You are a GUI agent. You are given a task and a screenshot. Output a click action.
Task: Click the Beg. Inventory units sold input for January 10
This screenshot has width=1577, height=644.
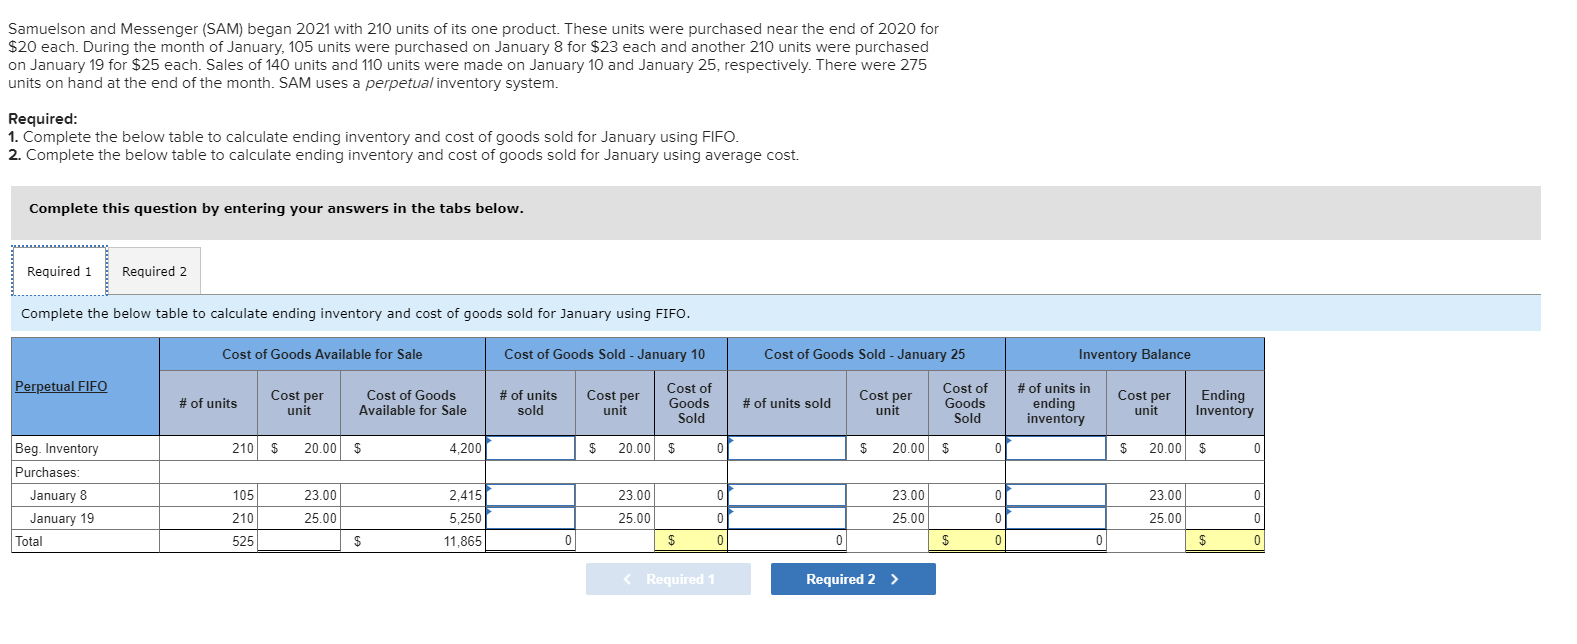tap(529, 448)
